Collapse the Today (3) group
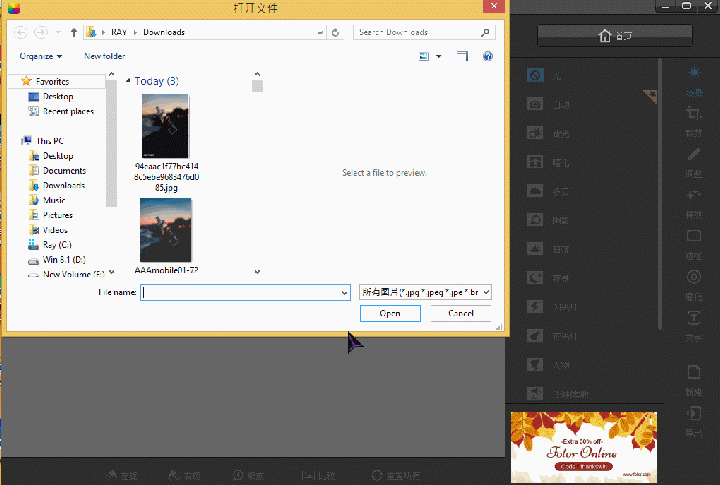The image size is (720, 485). 128,81
